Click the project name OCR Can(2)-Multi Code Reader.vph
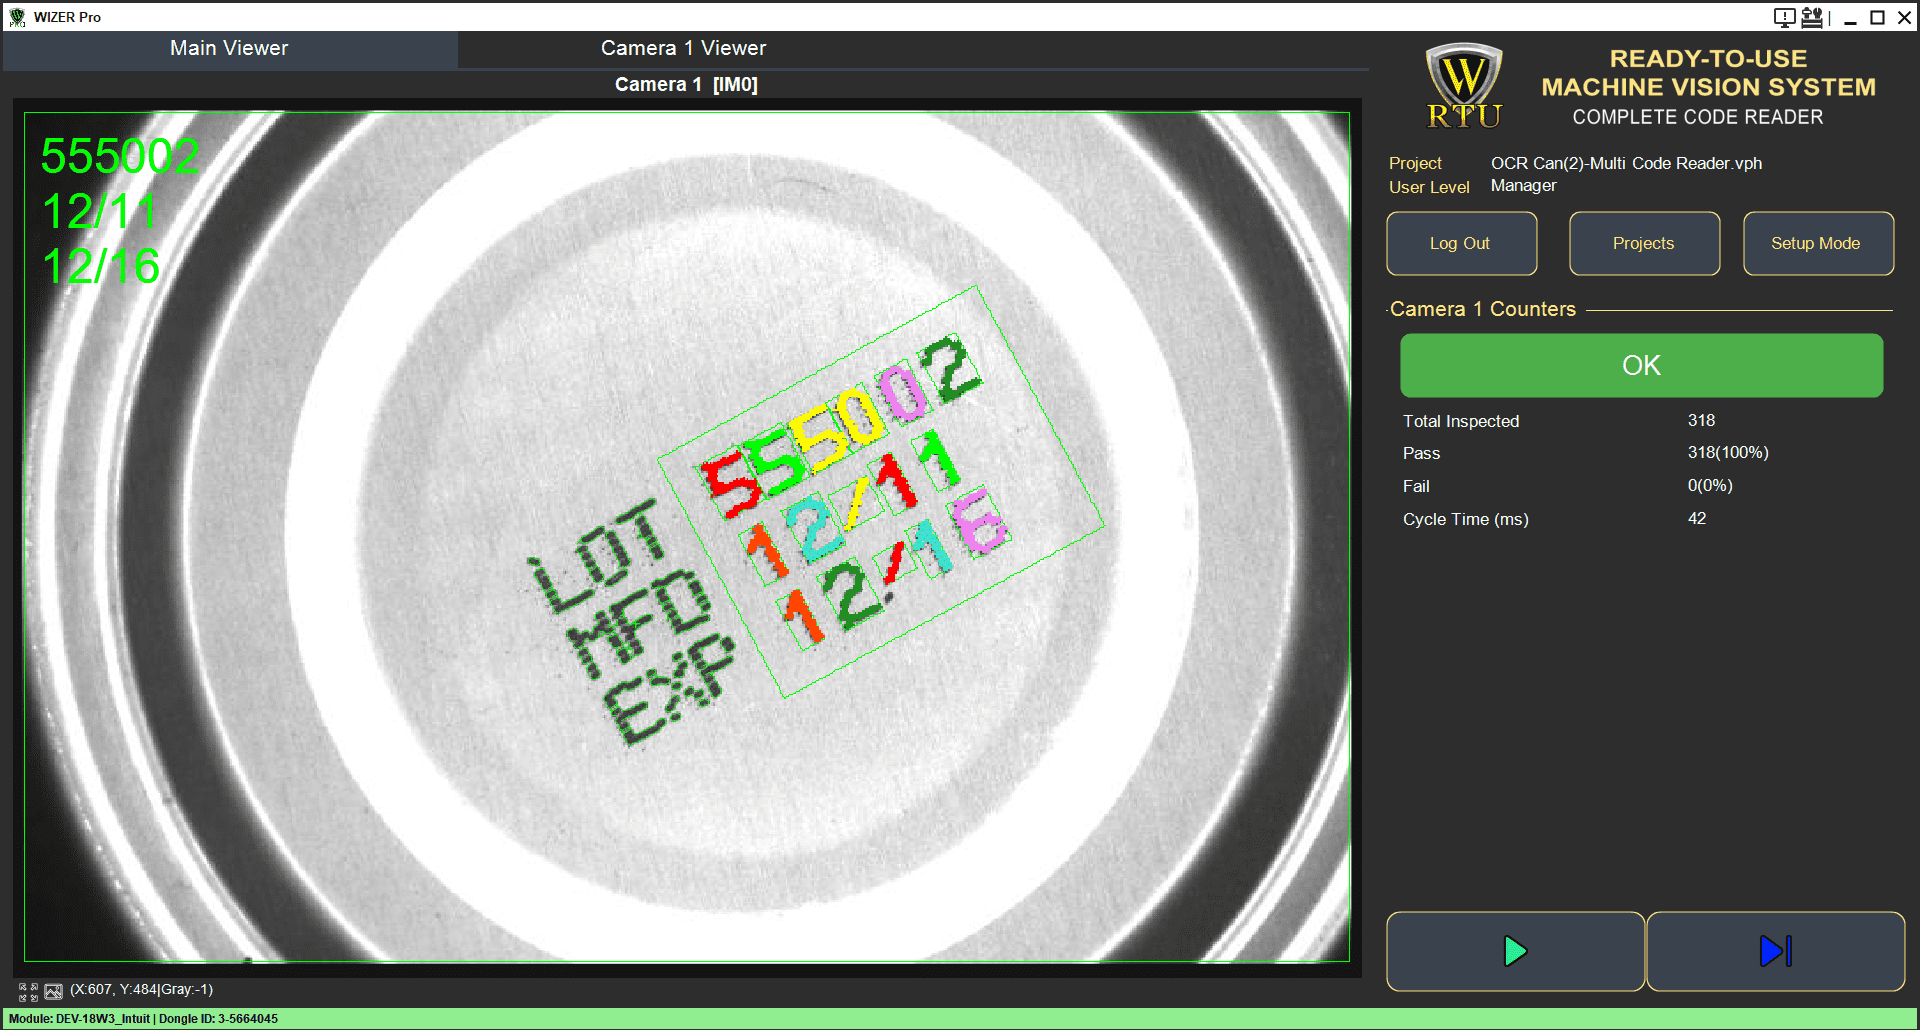This screenshot has height=1030, width=1920. (1626, 164)
